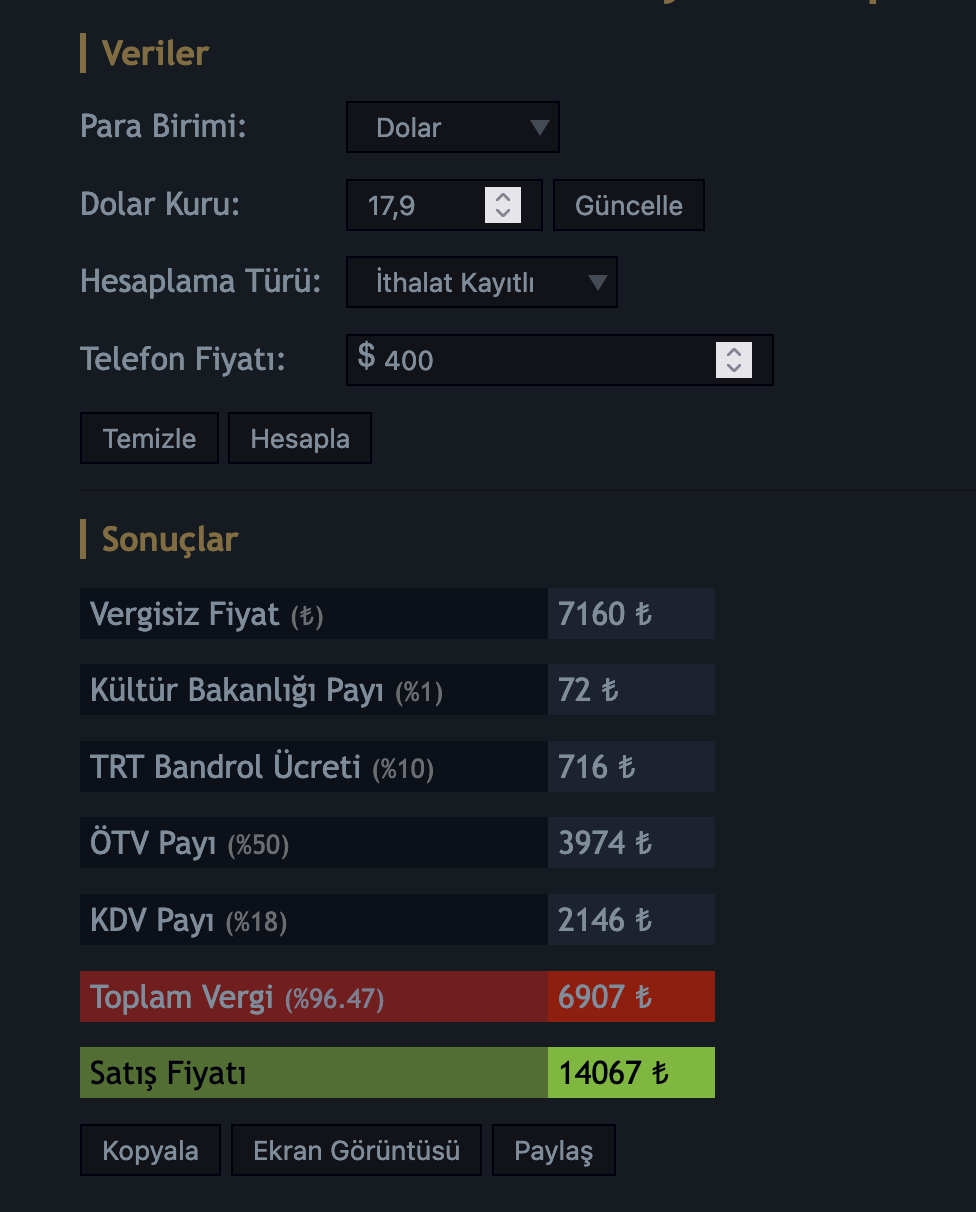Screen dimensions: 976x1212
Task: Focus the Telefon Fiyatı input field
Action: [560, 359]
